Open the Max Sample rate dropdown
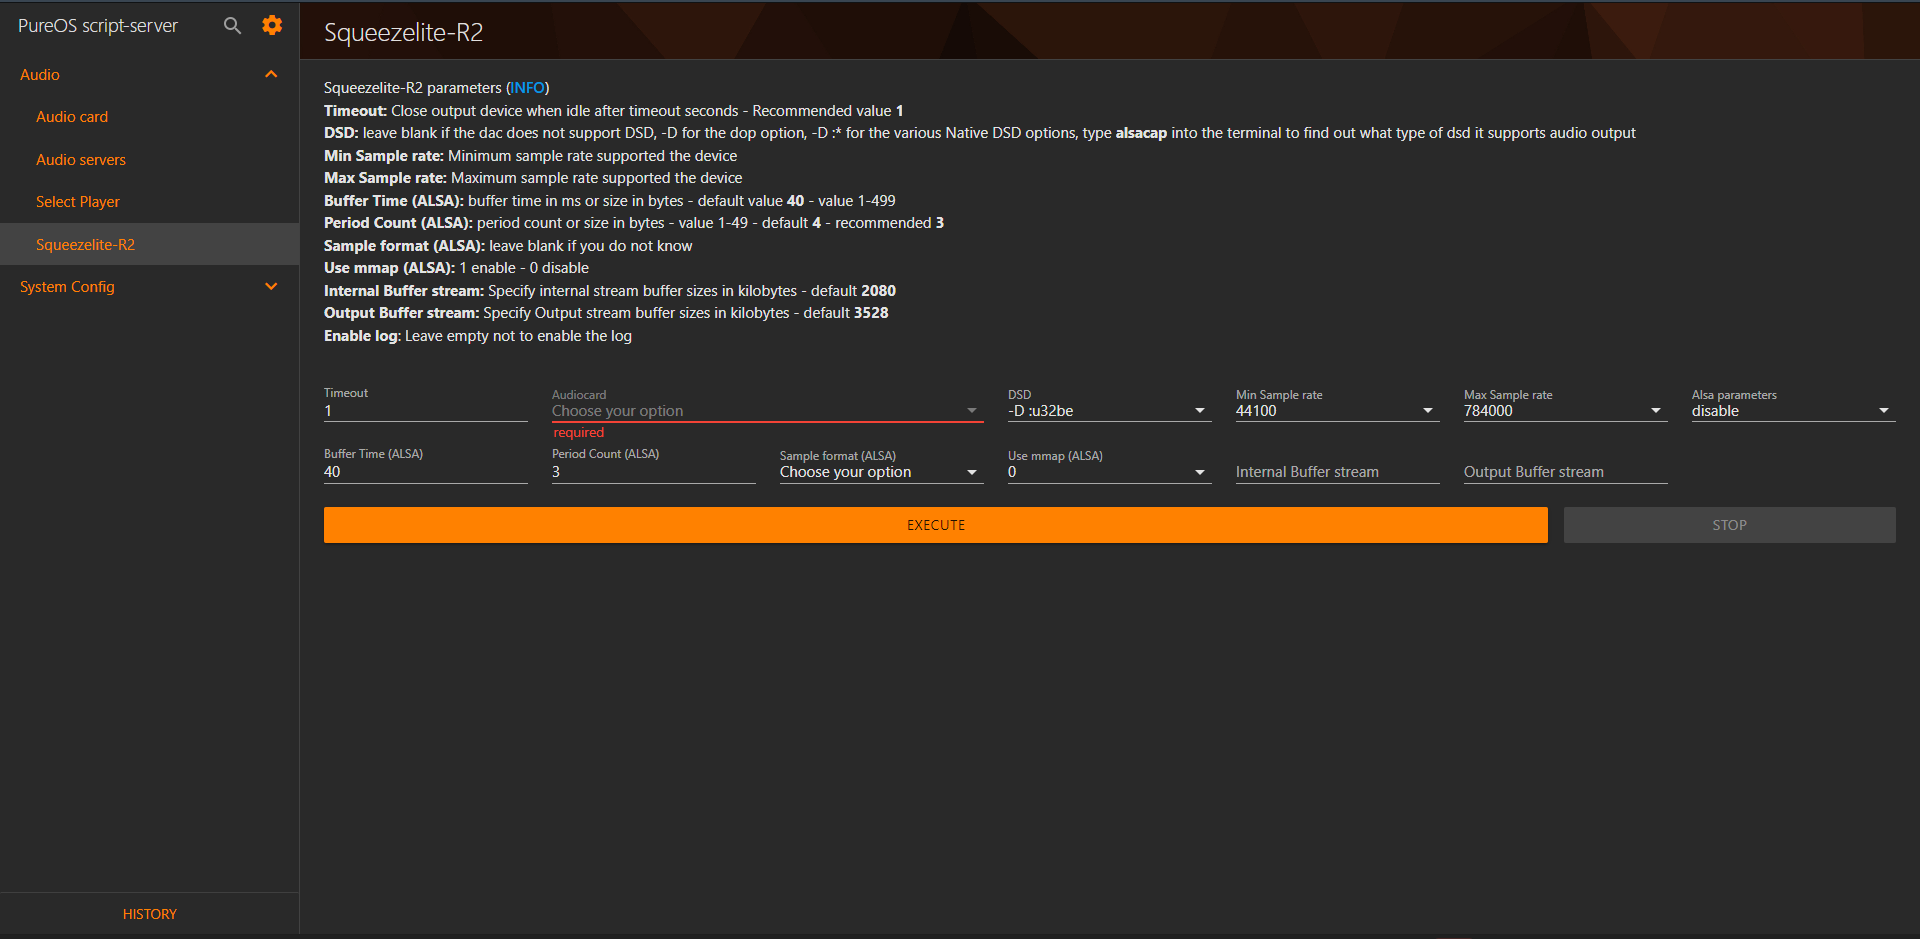This screenshot has width=1920, height=939. [1565, 411]
